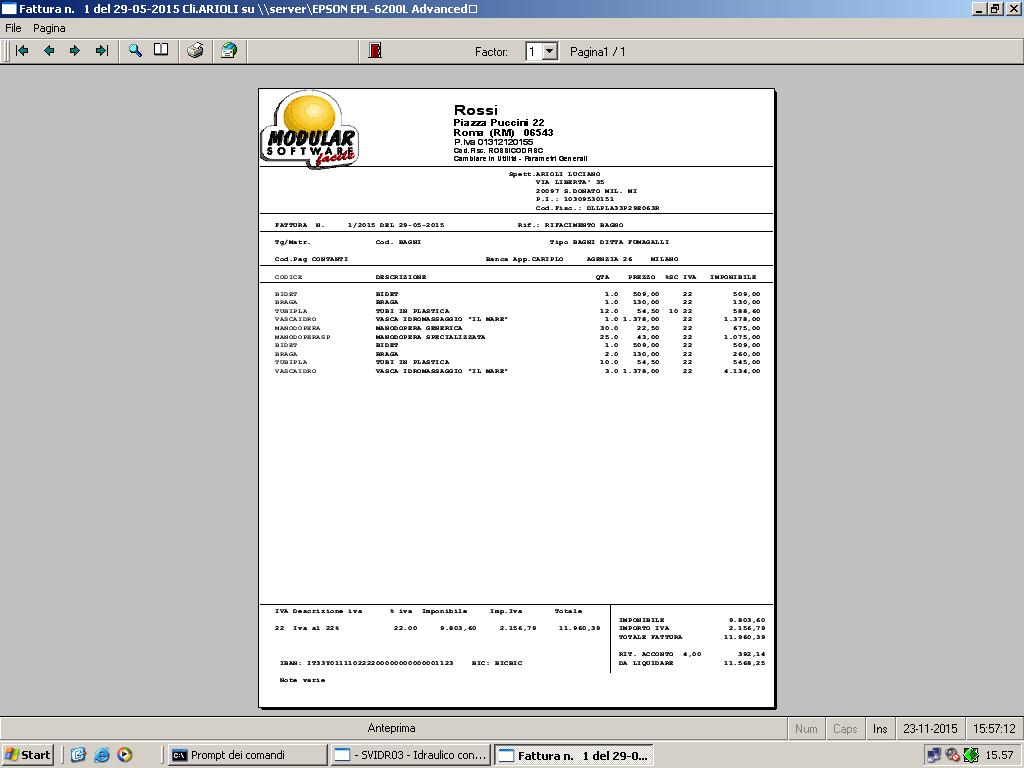1024x768 pixels.
Task: Open the Pagina menu
Action: (x=49, y=28)
